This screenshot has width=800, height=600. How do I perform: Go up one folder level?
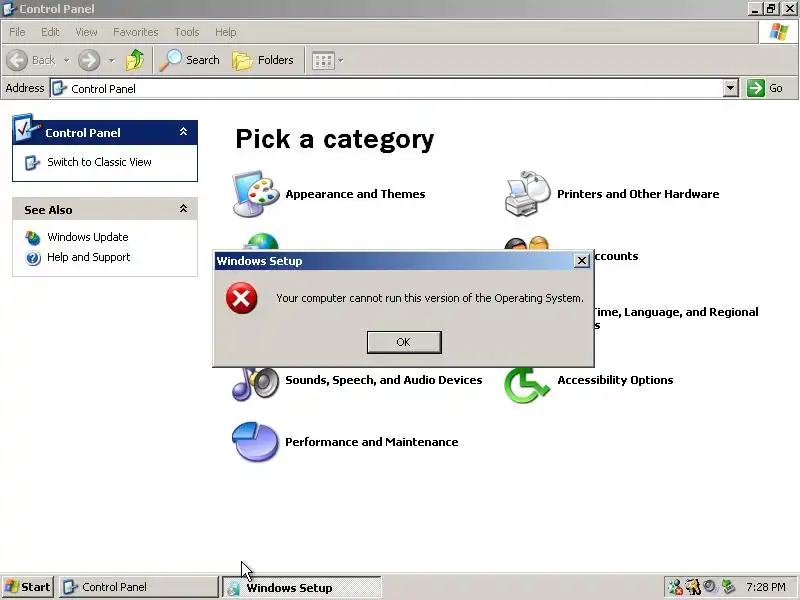tap(135, 60)
